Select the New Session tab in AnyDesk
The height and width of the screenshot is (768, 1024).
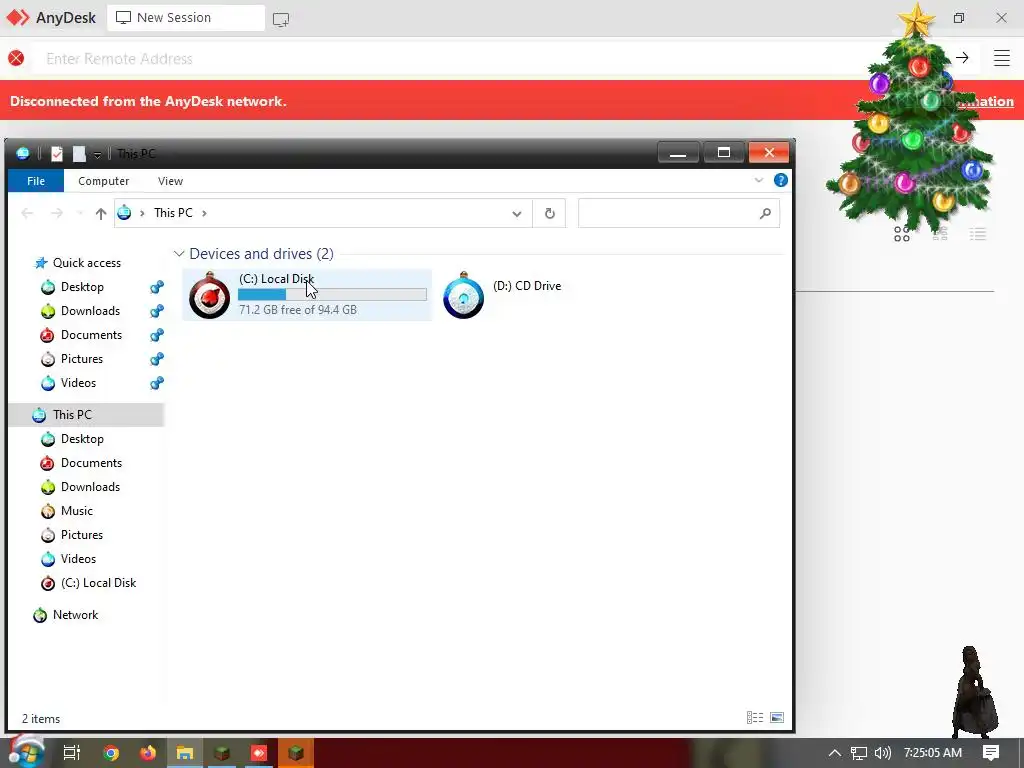pos(186,18)
